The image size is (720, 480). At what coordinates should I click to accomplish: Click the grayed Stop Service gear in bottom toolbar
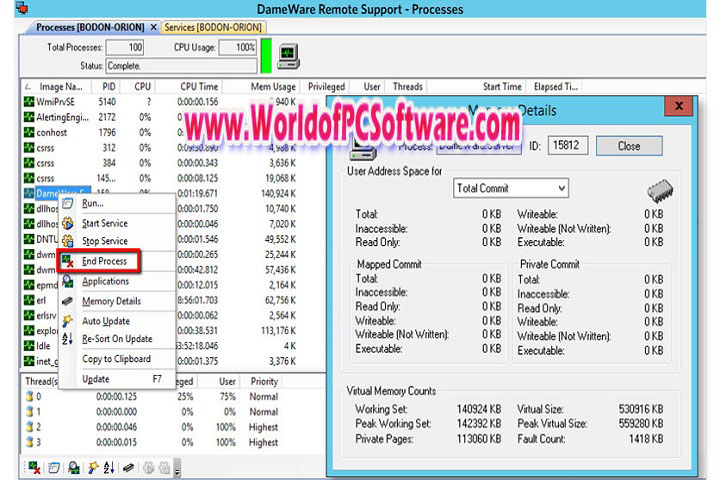[164, 468]
